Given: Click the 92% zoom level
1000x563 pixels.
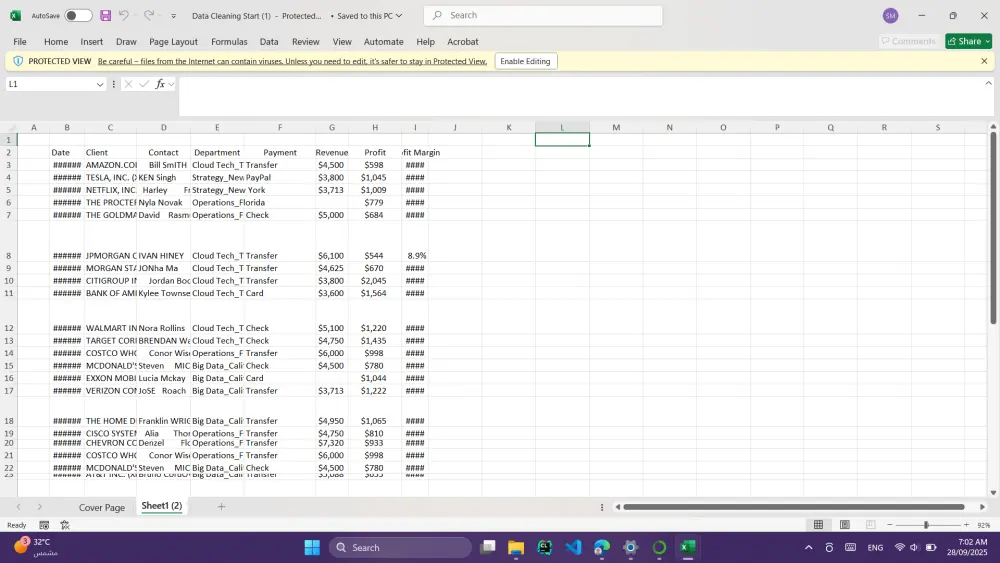Looking at the screenshot, I should (x=983, y=525).
